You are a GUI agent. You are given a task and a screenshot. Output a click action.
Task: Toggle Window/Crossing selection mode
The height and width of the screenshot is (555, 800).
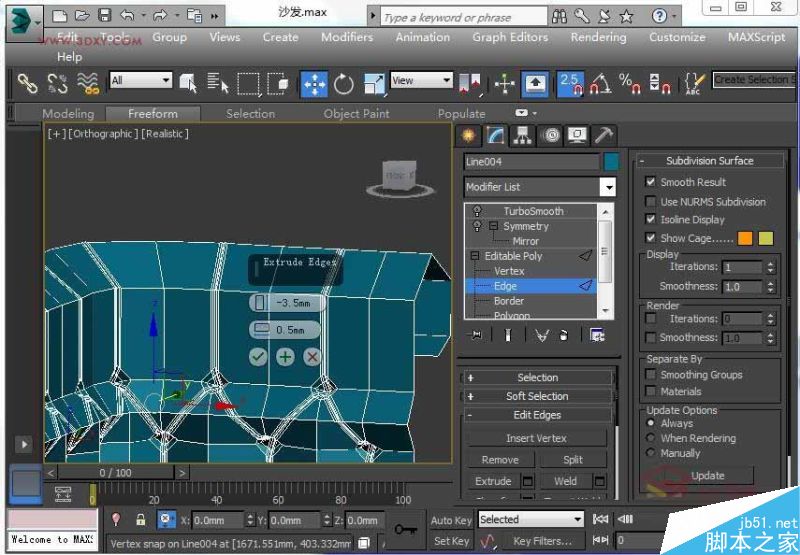click(x=278, y=83)
